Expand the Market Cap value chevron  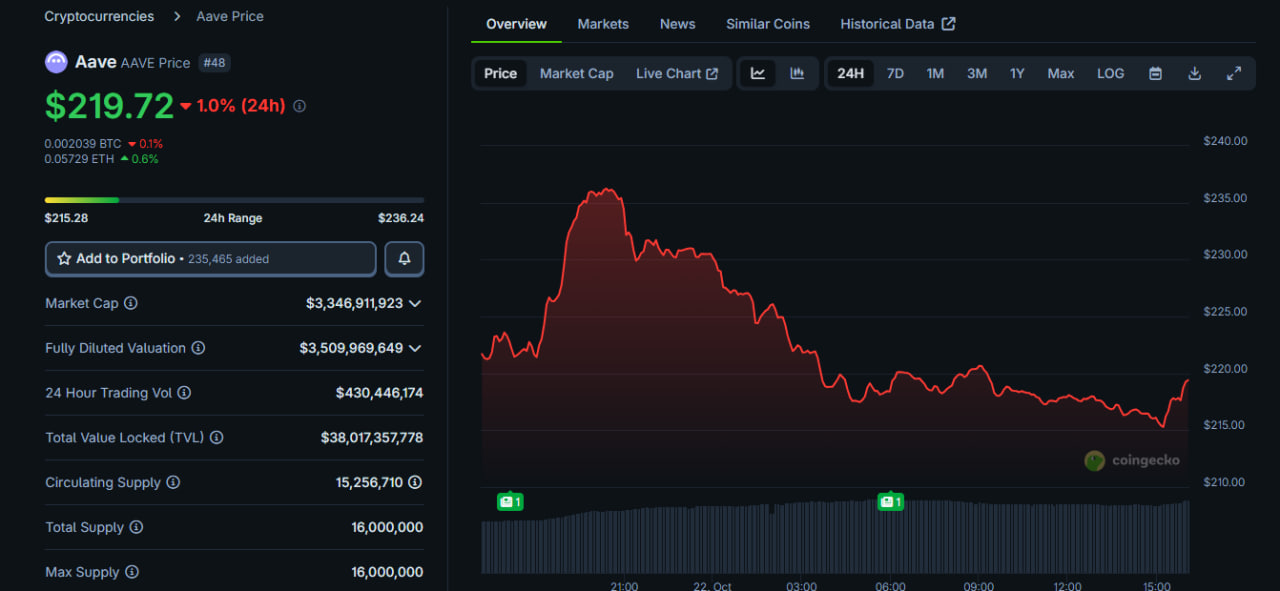click(x=415, y=303)
